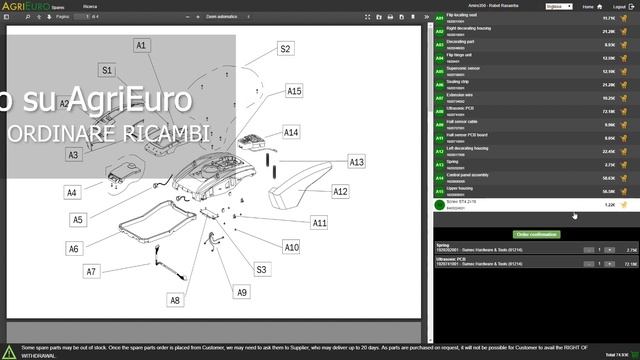Image resolution: width=640 pixels, height=360 pixels.
Task: Click the A13 callout label in diagram
Action: (x=357, y=162)
